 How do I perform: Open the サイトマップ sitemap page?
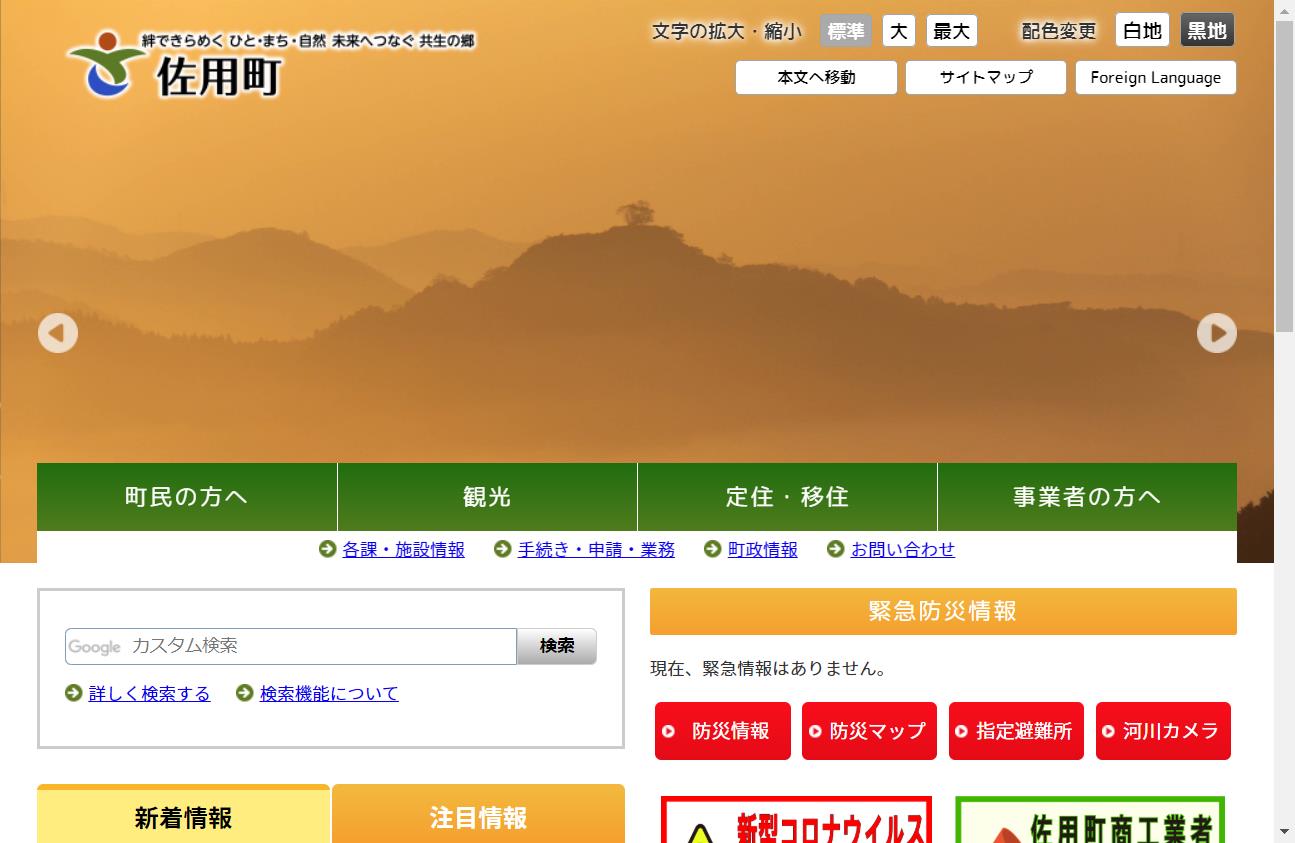pos(985,77)
